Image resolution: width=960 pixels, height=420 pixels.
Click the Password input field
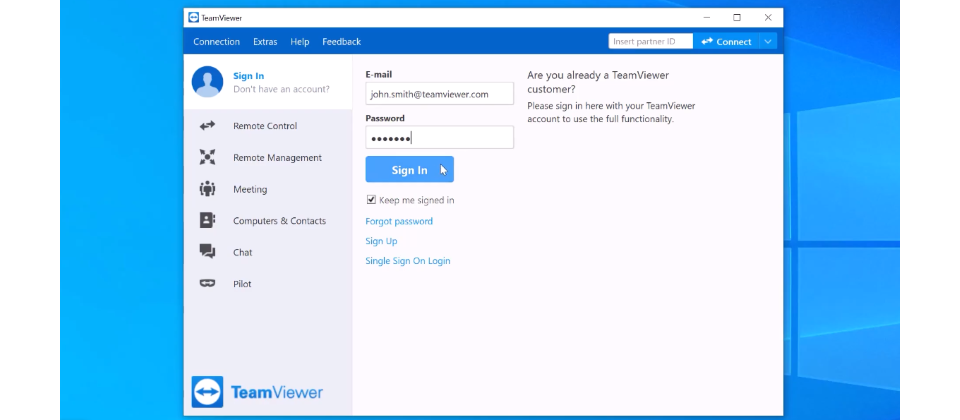(440, 137)
